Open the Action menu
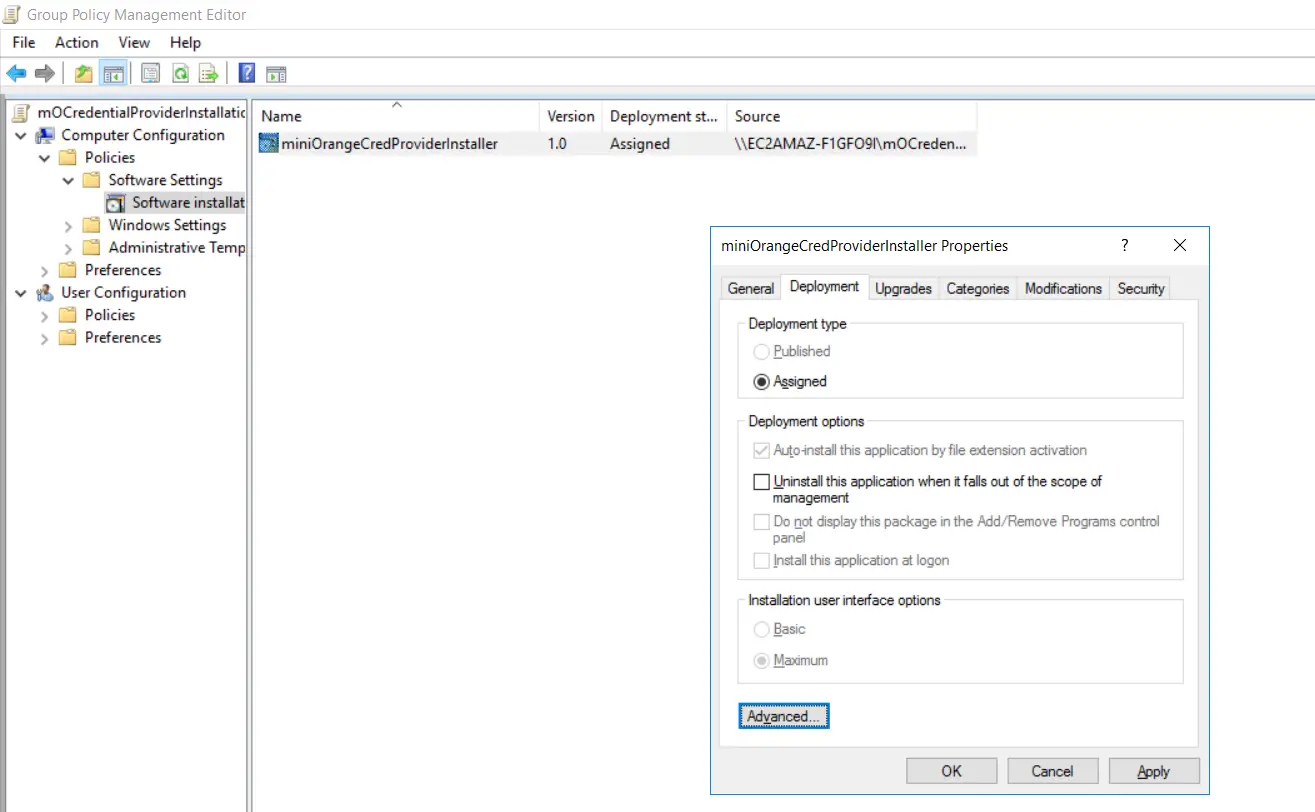1315x812 pixels. pos(77,42)
